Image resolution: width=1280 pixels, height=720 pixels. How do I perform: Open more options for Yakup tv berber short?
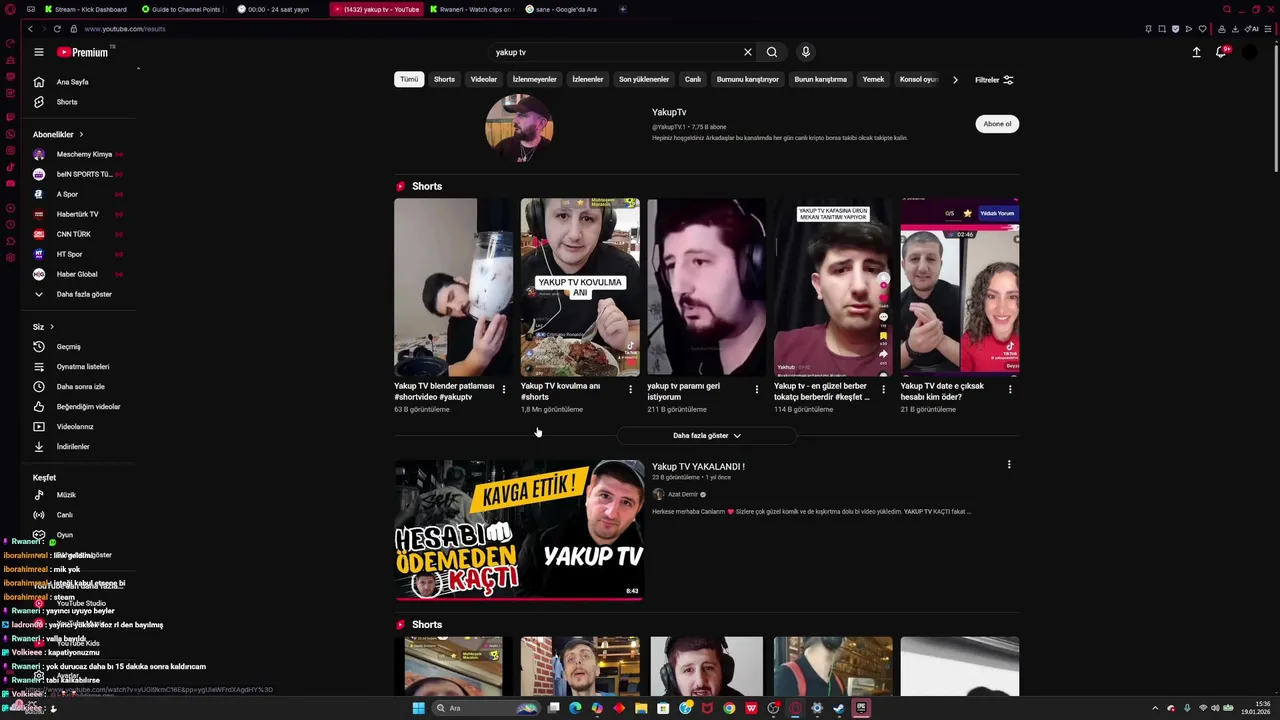(883, 389)
